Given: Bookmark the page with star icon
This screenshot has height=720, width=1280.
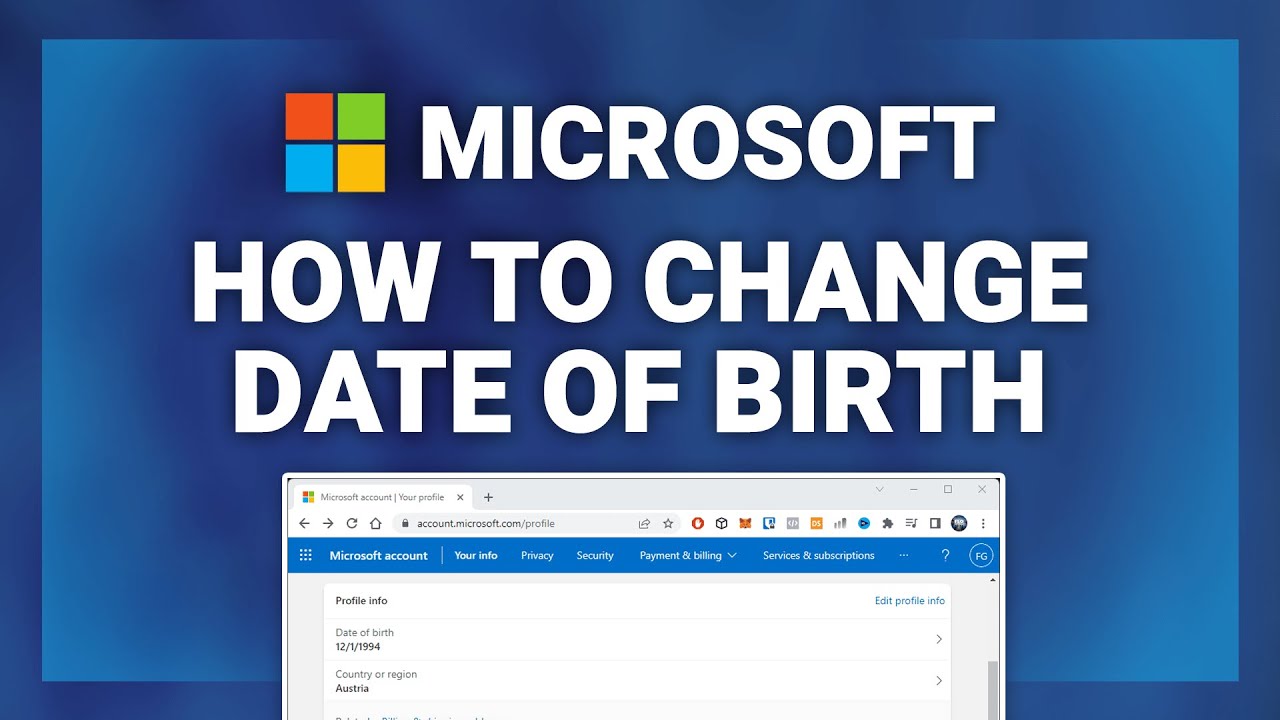Looking at the screenshot, I should 668,523.
